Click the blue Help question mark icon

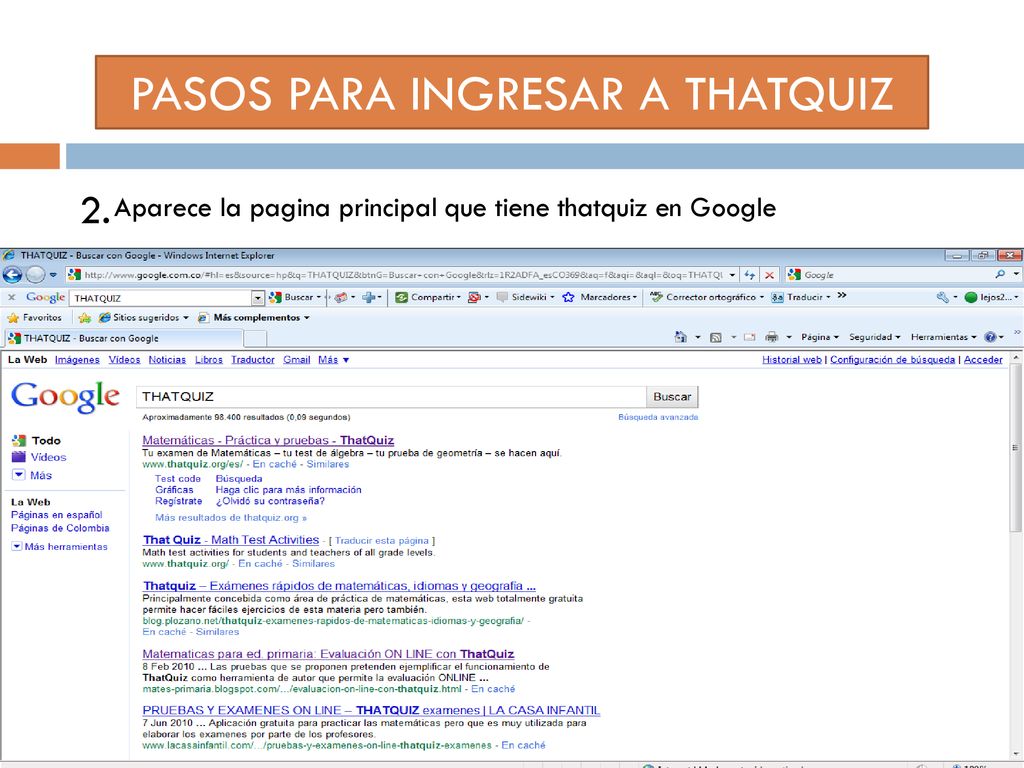pyautogui.click(x=990, y=337)
